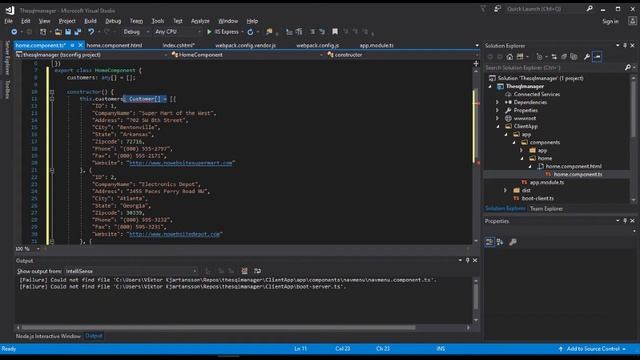Click the Home icon in Solution Explorer
The width and height of the screenshot is (640, 360).
(510, 57)
